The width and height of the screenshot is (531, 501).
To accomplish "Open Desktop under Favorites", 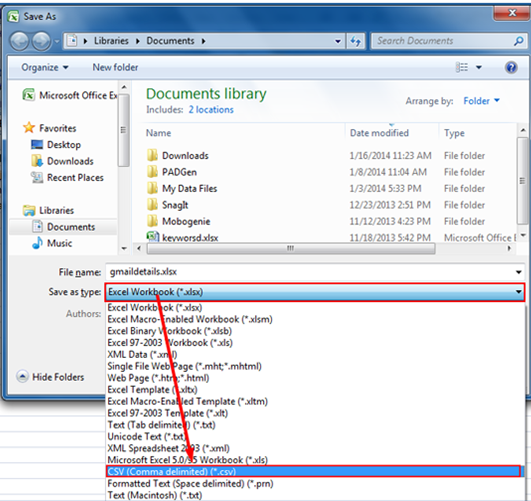I will pos(56,145).
